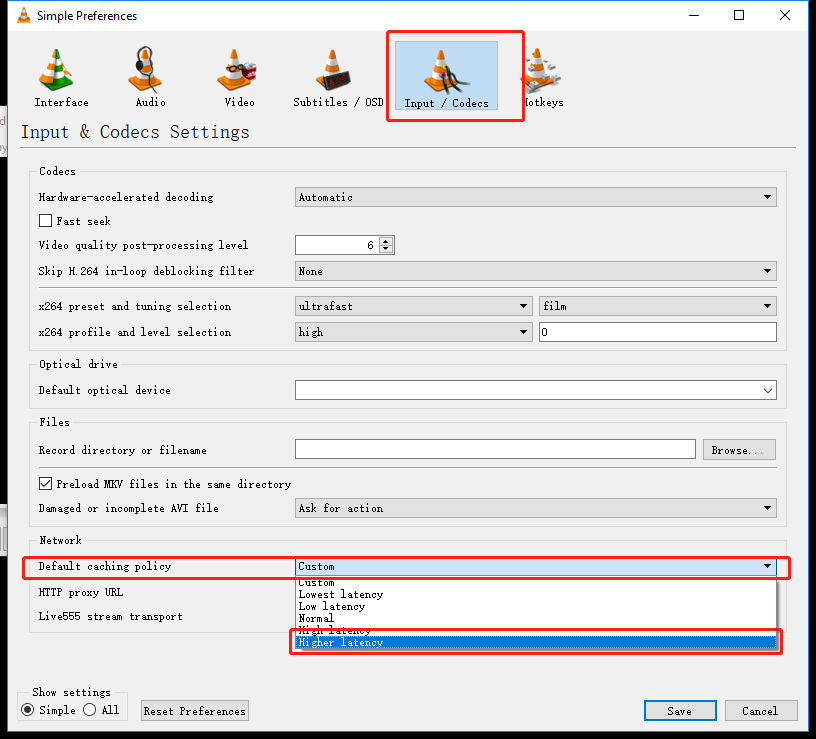Image resolution: width=816 pixels, height=739 pixels.
Task: Open the x264 profile high dropdown
Action: [413, 332]
